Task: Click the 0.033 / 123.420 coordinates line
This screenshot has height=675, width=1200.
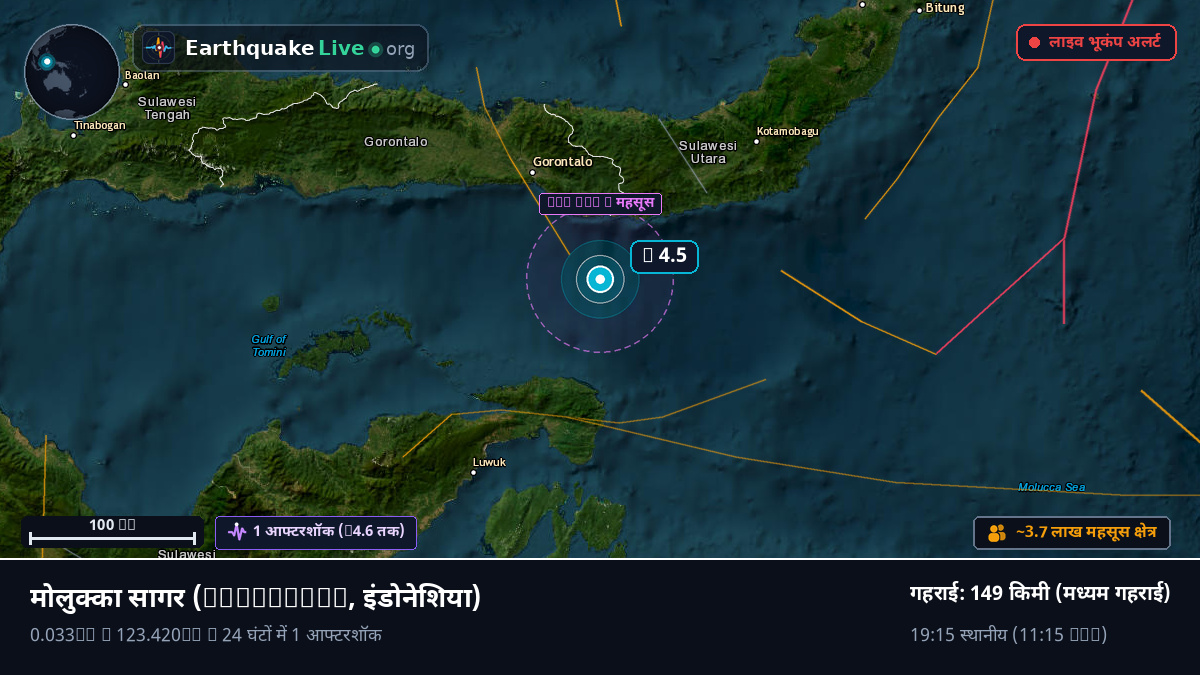Action: click(206, 635)
